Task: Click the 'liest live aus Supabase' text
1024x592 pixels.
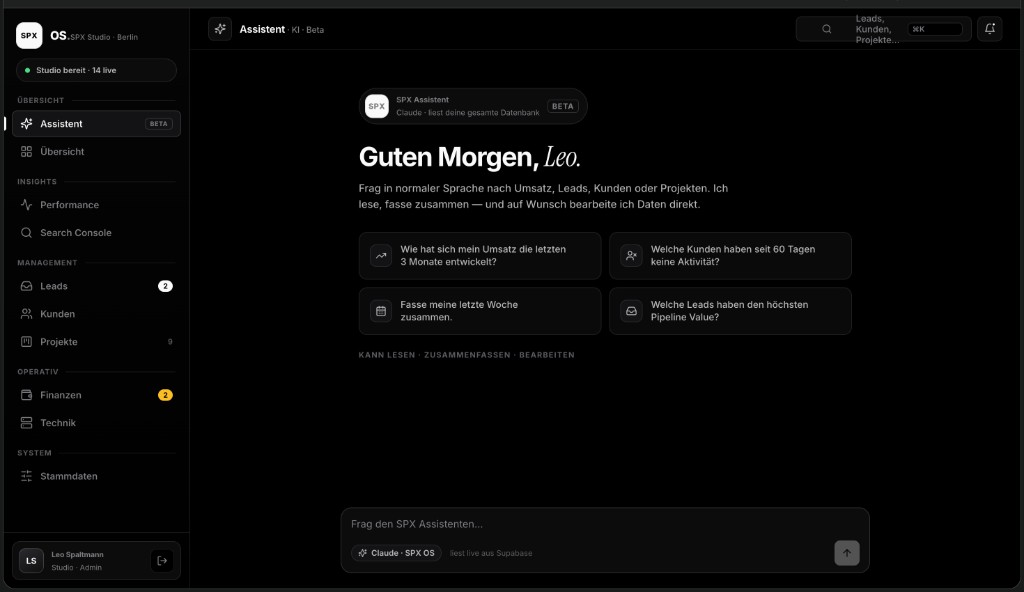Action: pos(491,553)
